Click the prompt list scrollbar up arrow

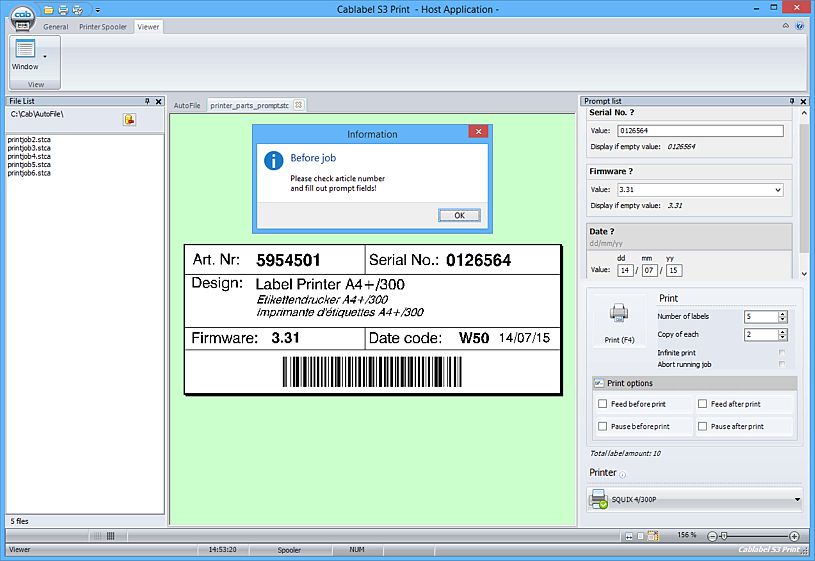pos(804,113)
